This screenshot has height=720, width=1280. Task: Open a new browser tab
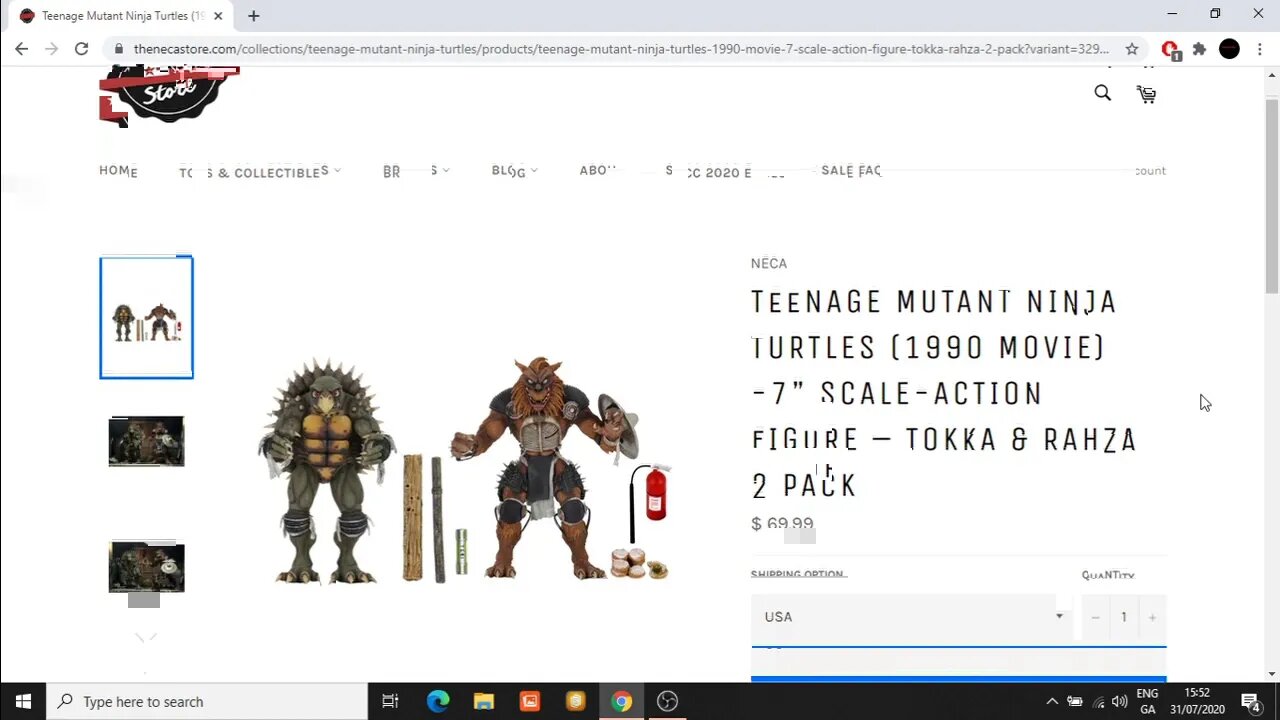(253, 16)
